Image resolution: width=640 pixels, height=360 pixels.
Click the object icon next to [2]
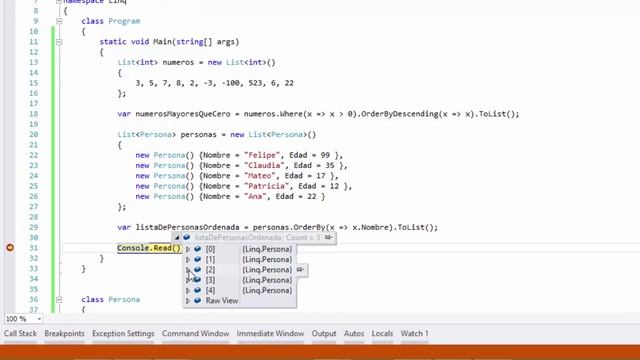pyautogui.click(x=198, y=269)
